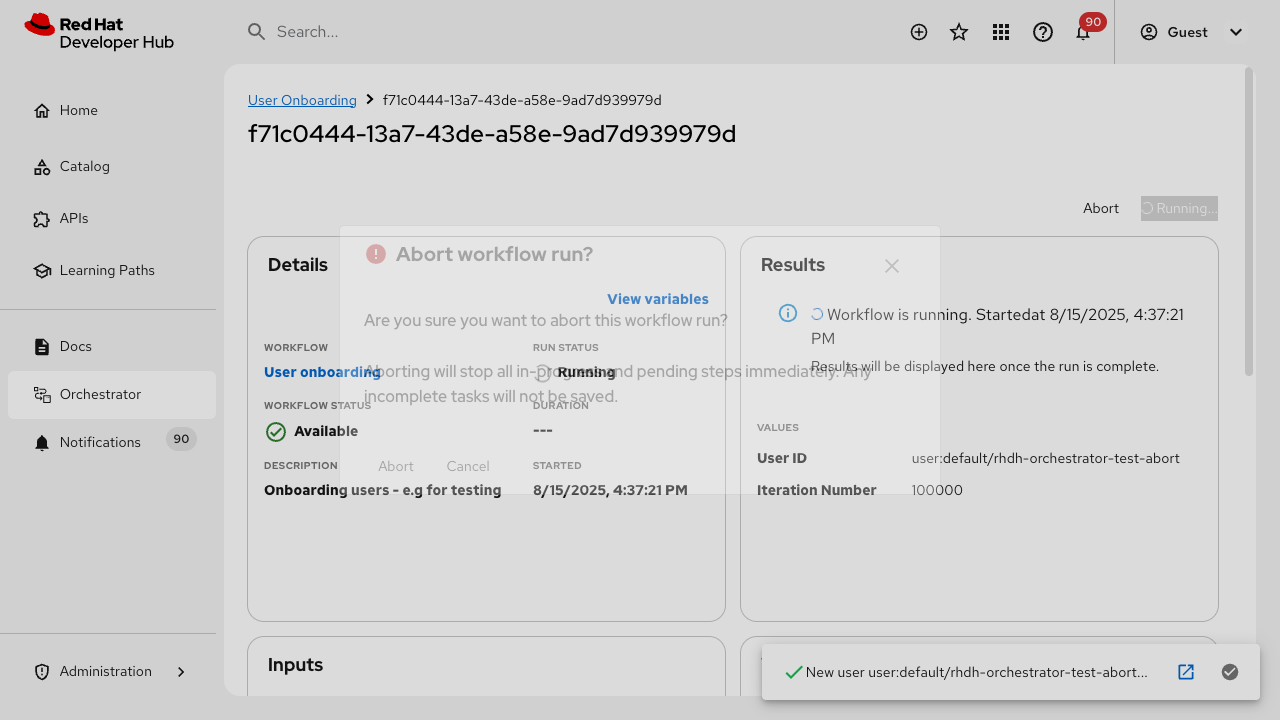Confirm Abort in the dialog
This screenshot has width=1280, height=720.
[x=396, y=466]
